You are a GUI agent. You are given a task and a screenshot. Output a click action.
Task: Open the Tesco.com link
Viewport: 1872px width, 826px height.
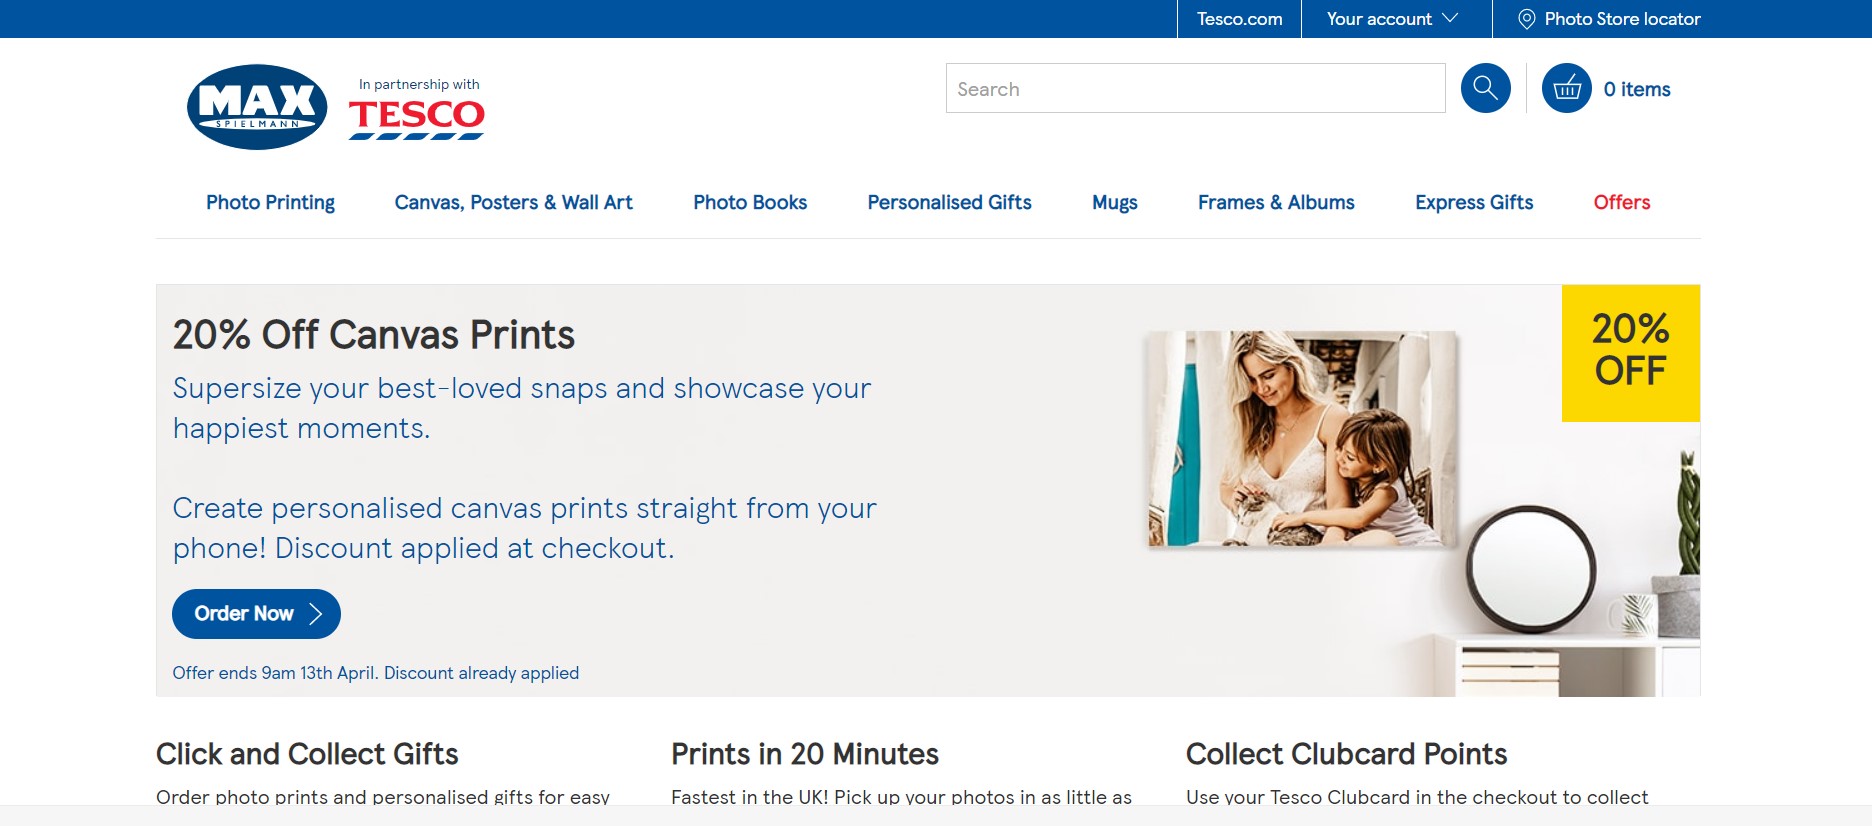[1239, 19]
